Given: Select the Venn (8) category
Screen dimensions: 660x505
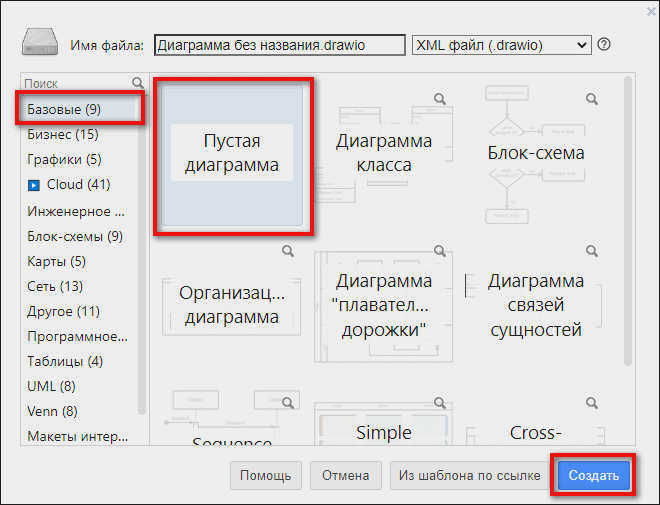Looking at the screenshot, I should (80, 411).
